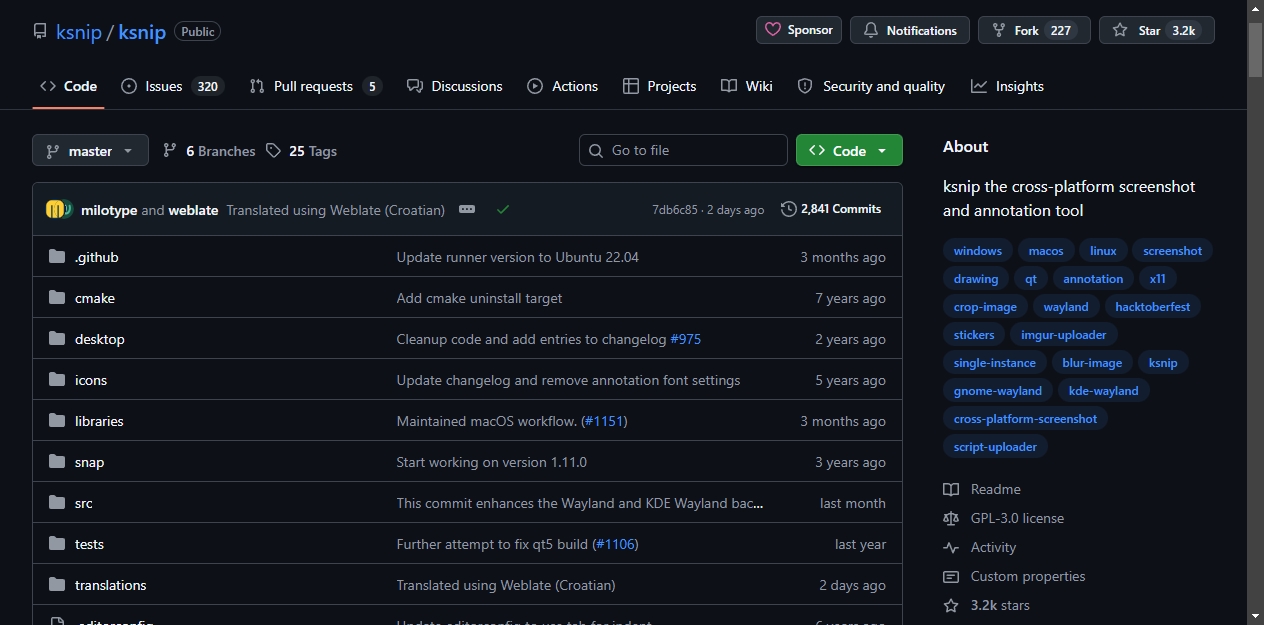Click the translations folder icon
This screenshot has height=625, width=1264.
coord(57,585)
